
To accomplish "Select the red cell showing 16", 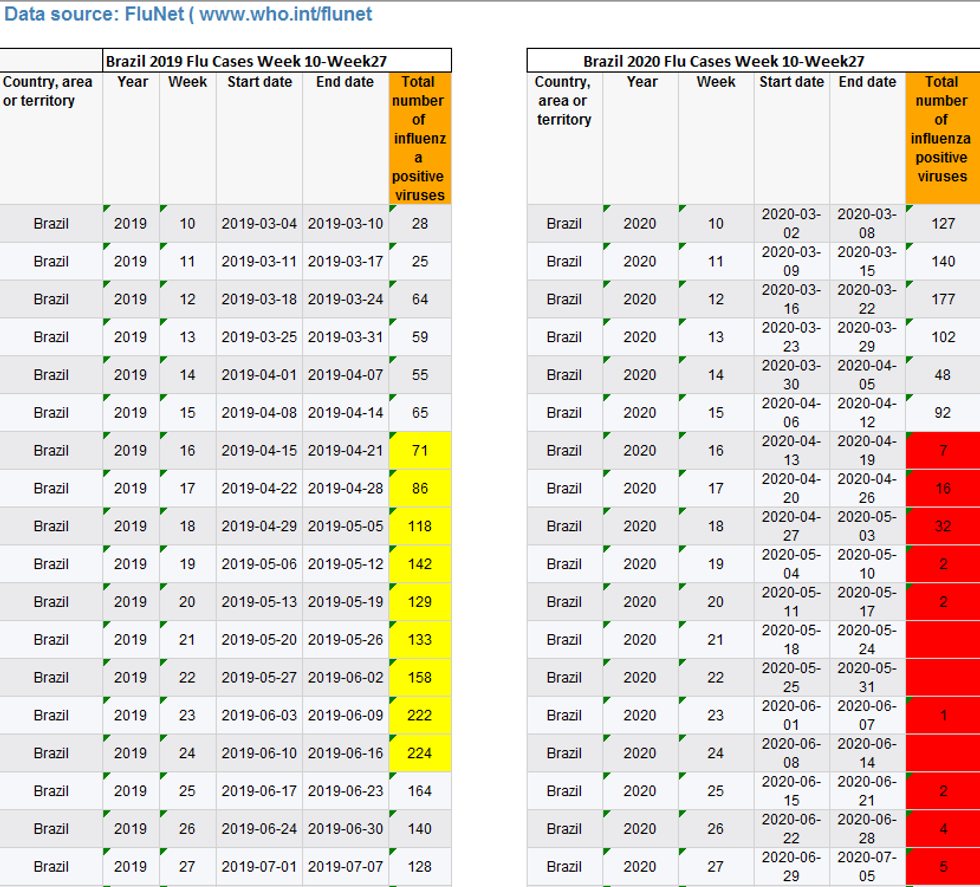I will tap(942, 488).
